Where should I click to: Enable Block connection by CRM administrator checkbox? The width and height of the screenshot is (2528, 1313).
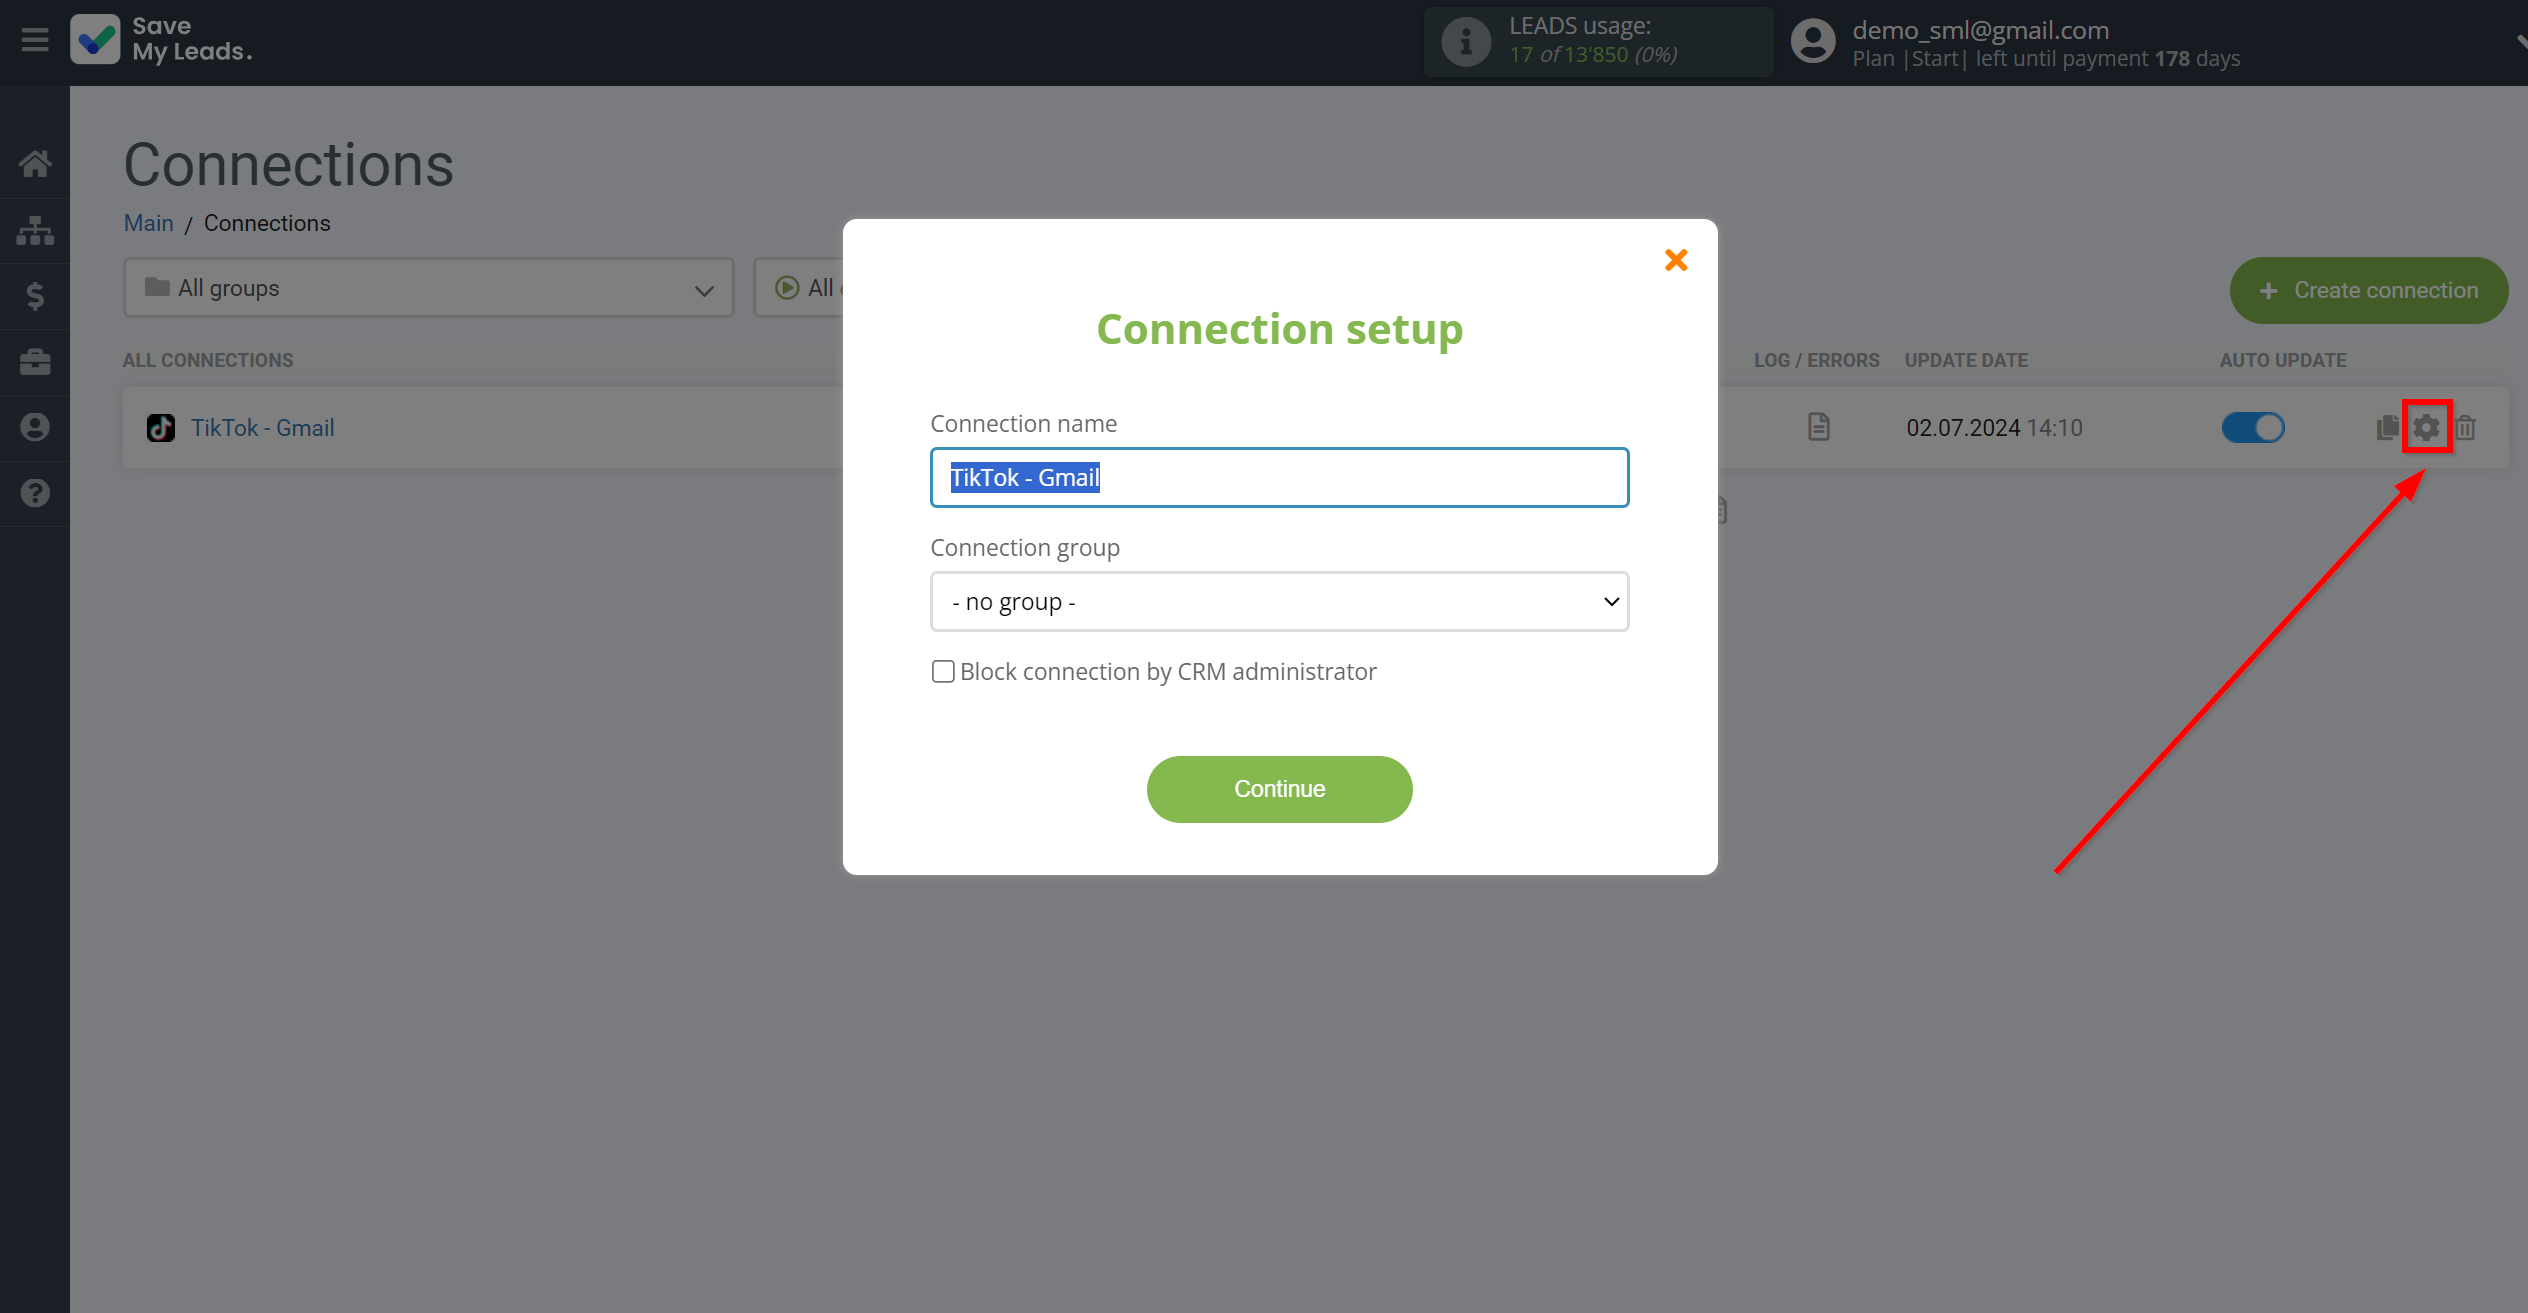pos(941,671)
